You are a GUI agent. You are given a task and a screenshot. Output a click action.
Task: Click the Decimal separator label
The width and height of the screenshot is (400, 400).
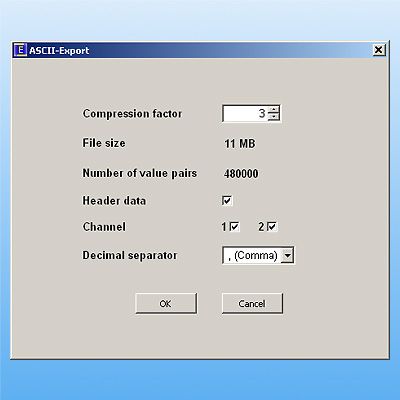click(x=130, y=255)
